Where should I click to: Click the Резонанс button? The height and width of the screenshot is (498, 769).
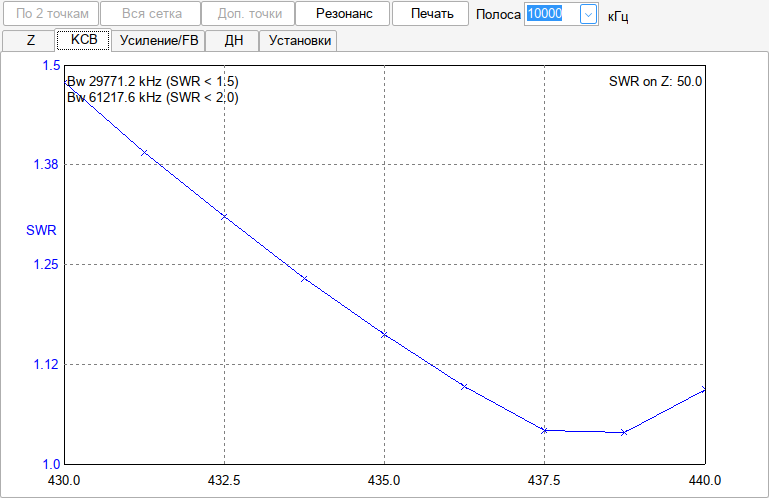click(342, 14)
